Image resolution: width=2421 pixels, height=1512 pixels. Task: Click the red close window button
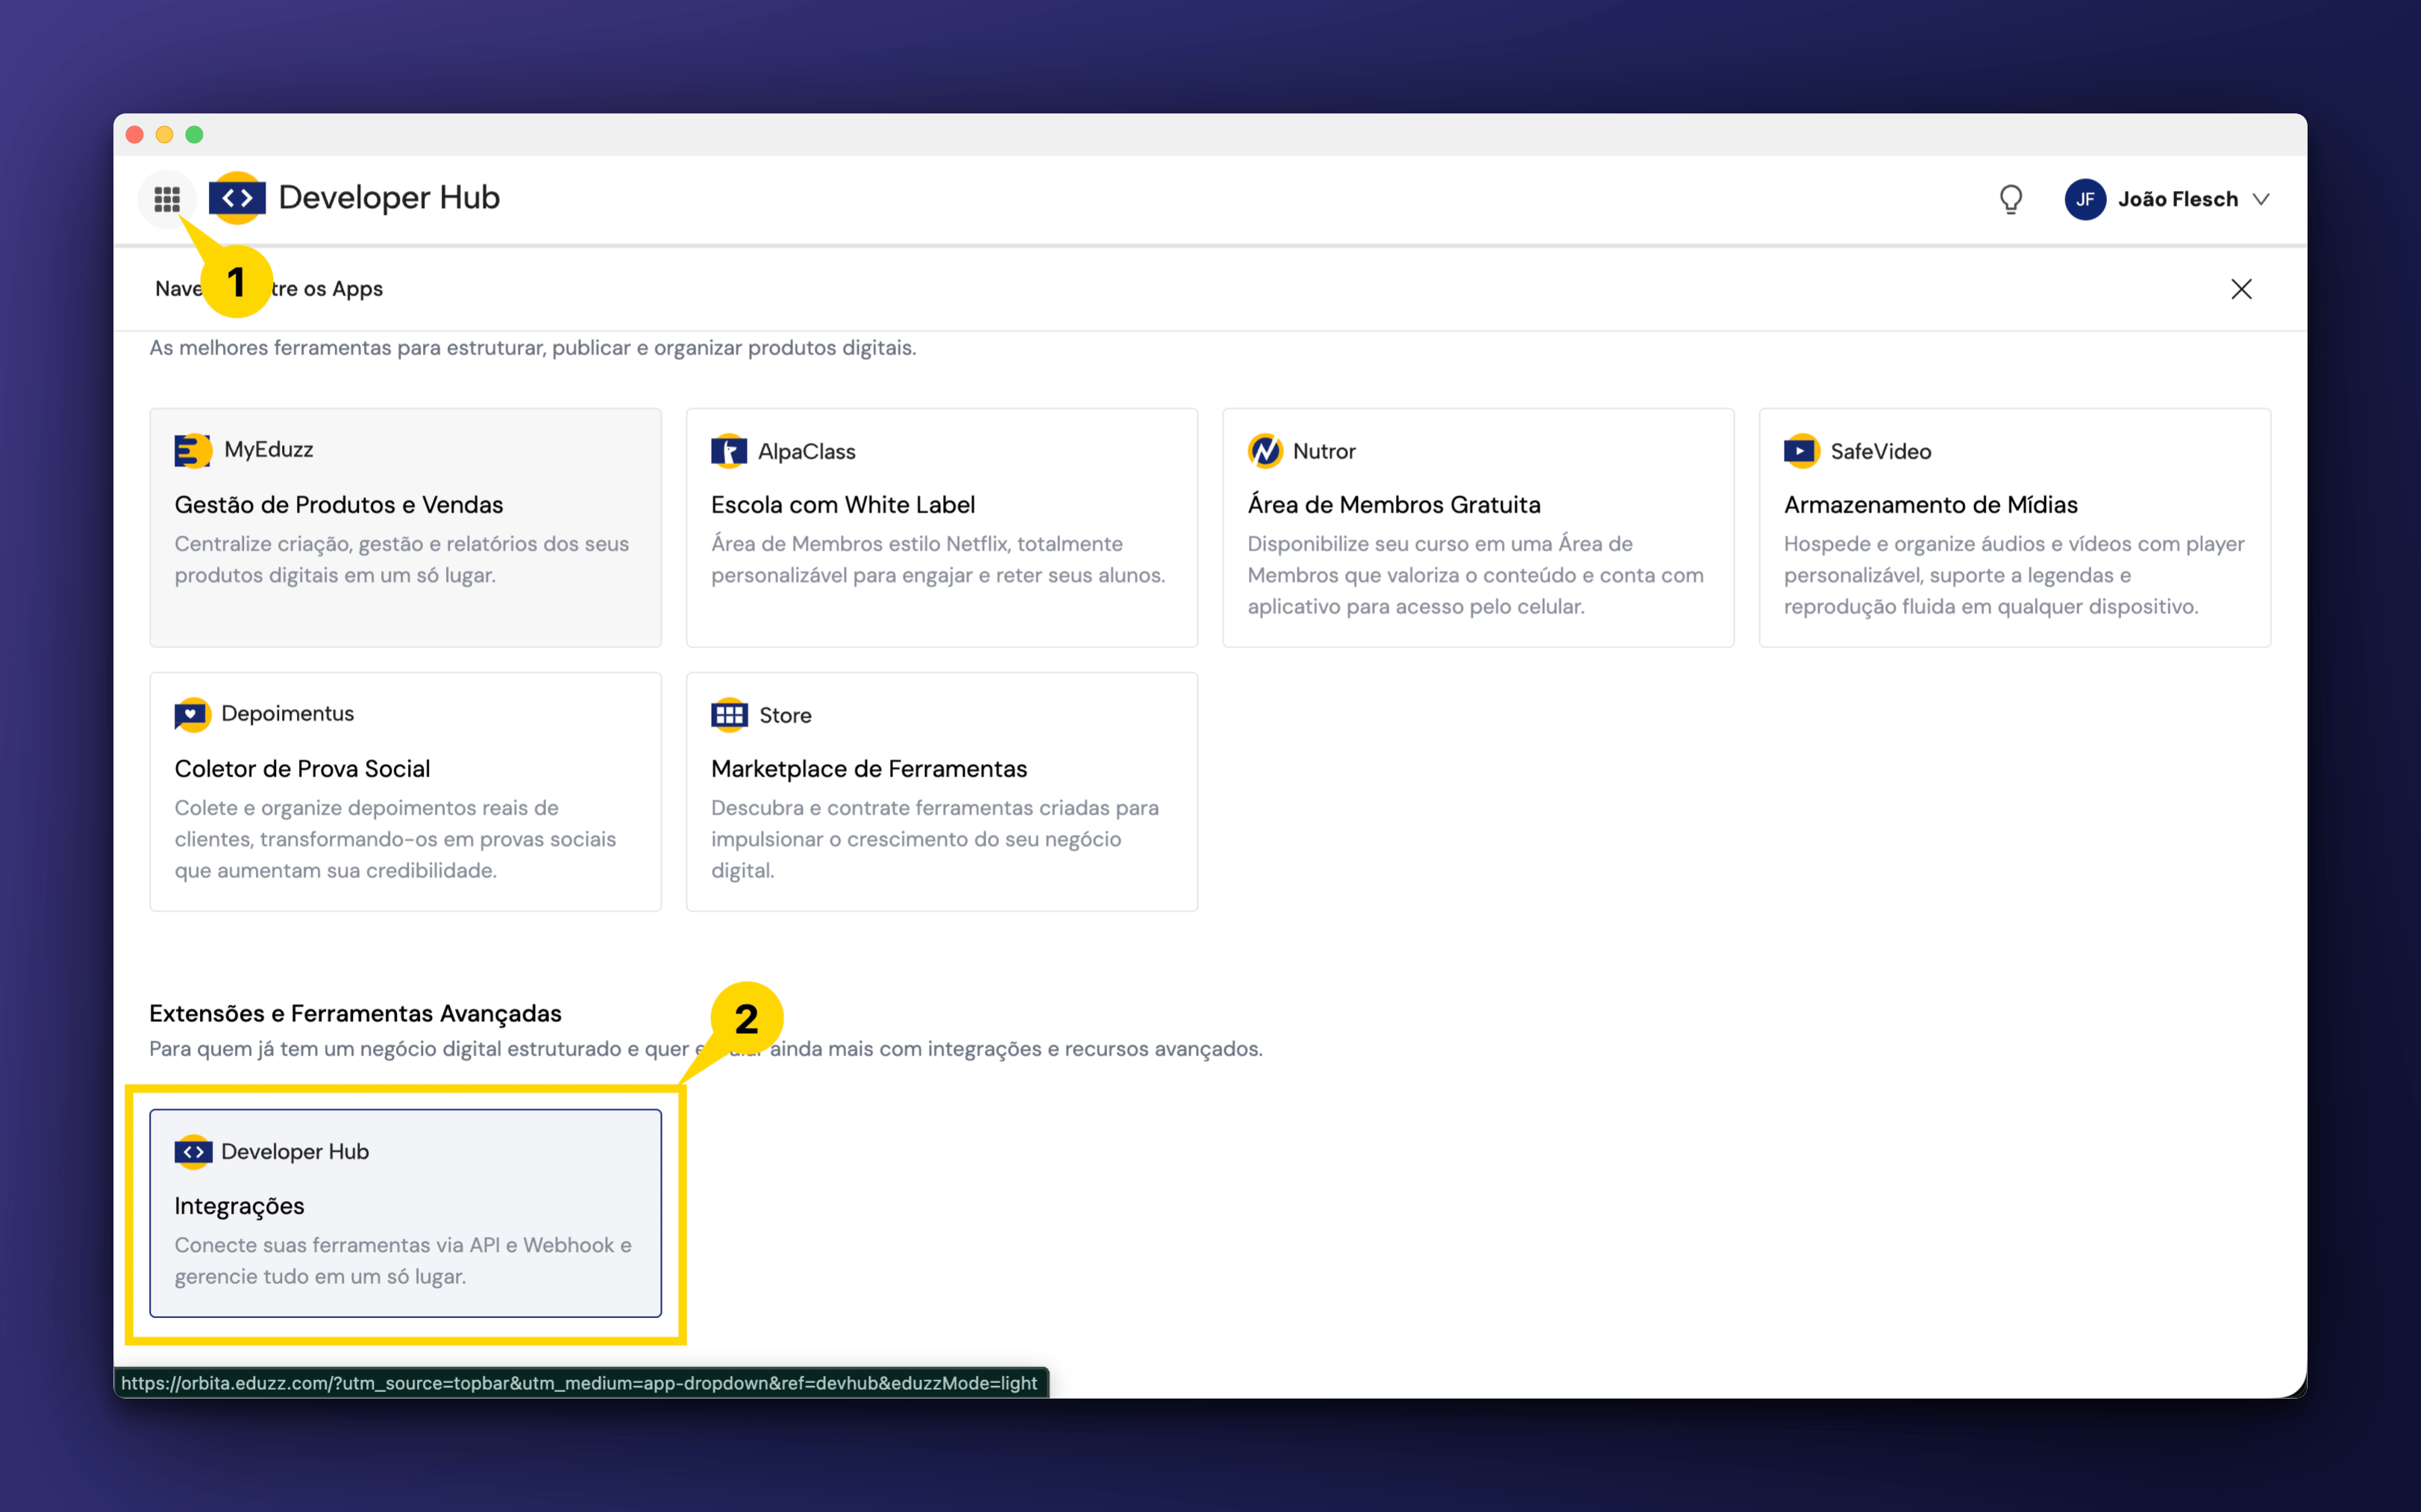point(135,135)
